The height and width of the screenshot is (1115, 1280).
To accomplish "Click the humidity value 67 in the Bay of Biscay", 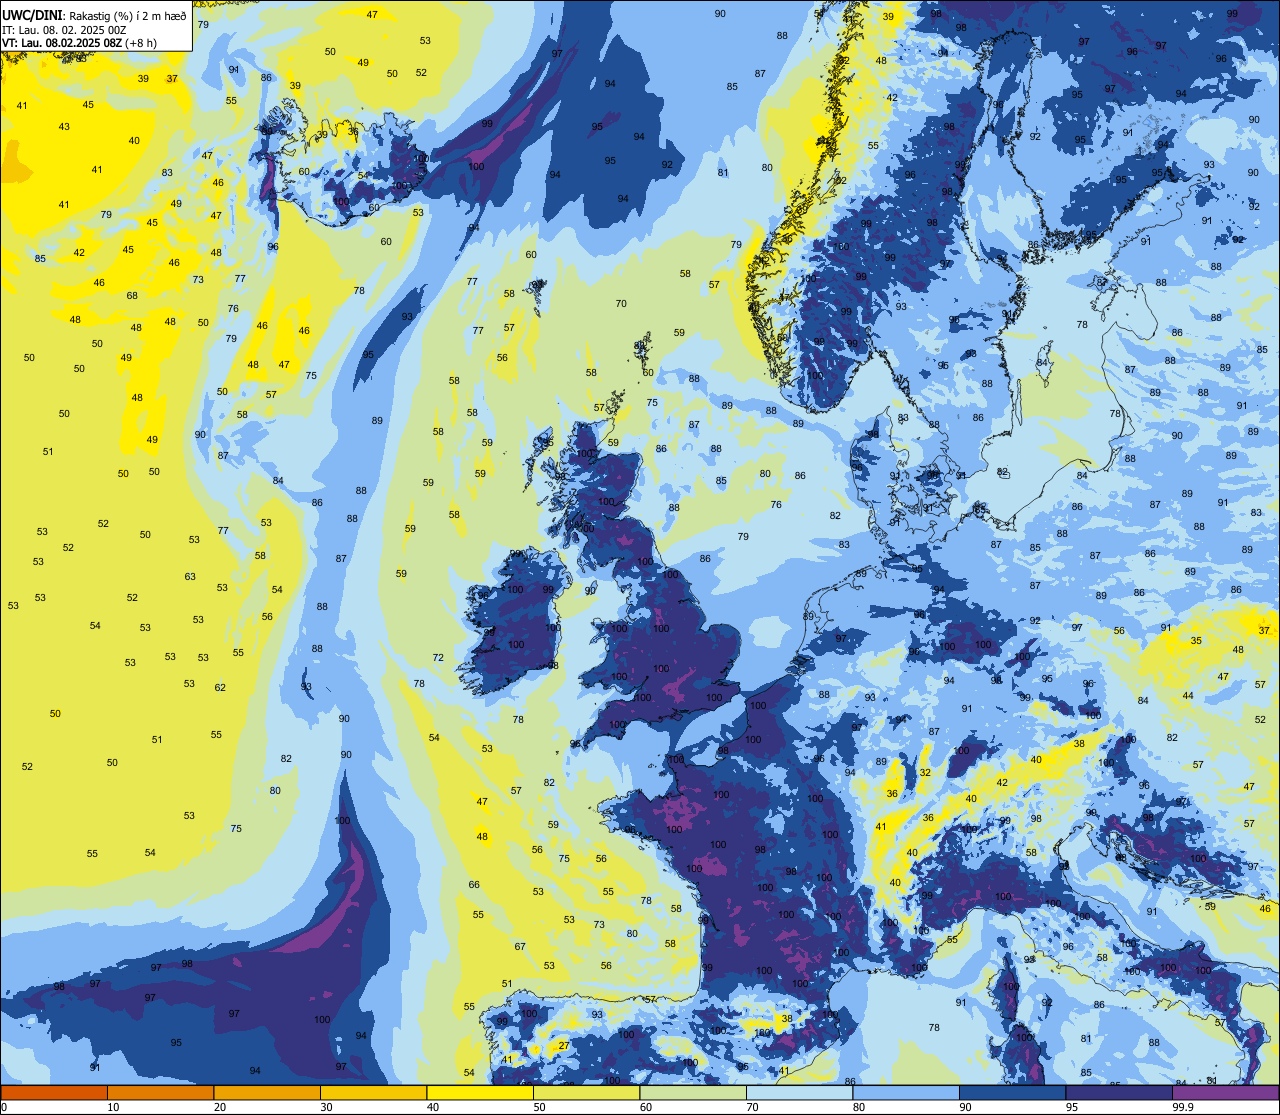I will click(520, 946).
